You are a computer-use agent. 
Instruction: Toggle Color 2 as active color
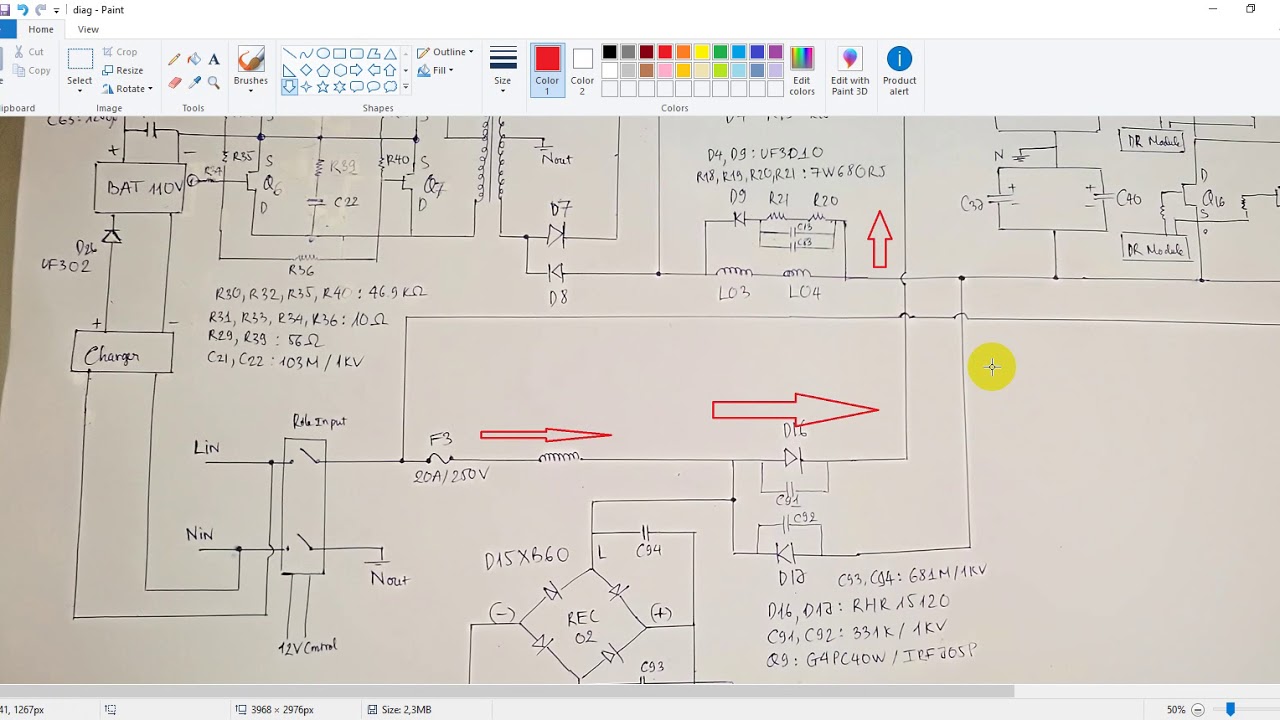(x=582, y=71)
